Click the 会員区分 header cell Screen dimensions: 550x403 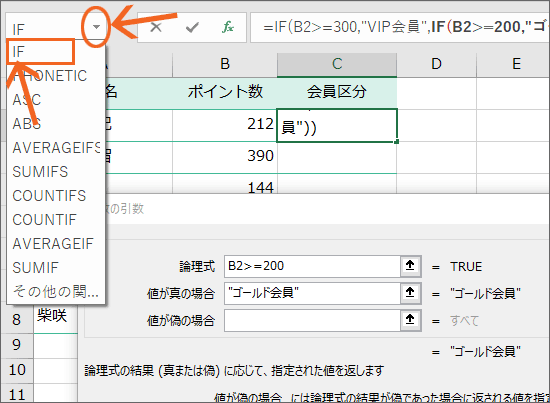pos(337,92)
